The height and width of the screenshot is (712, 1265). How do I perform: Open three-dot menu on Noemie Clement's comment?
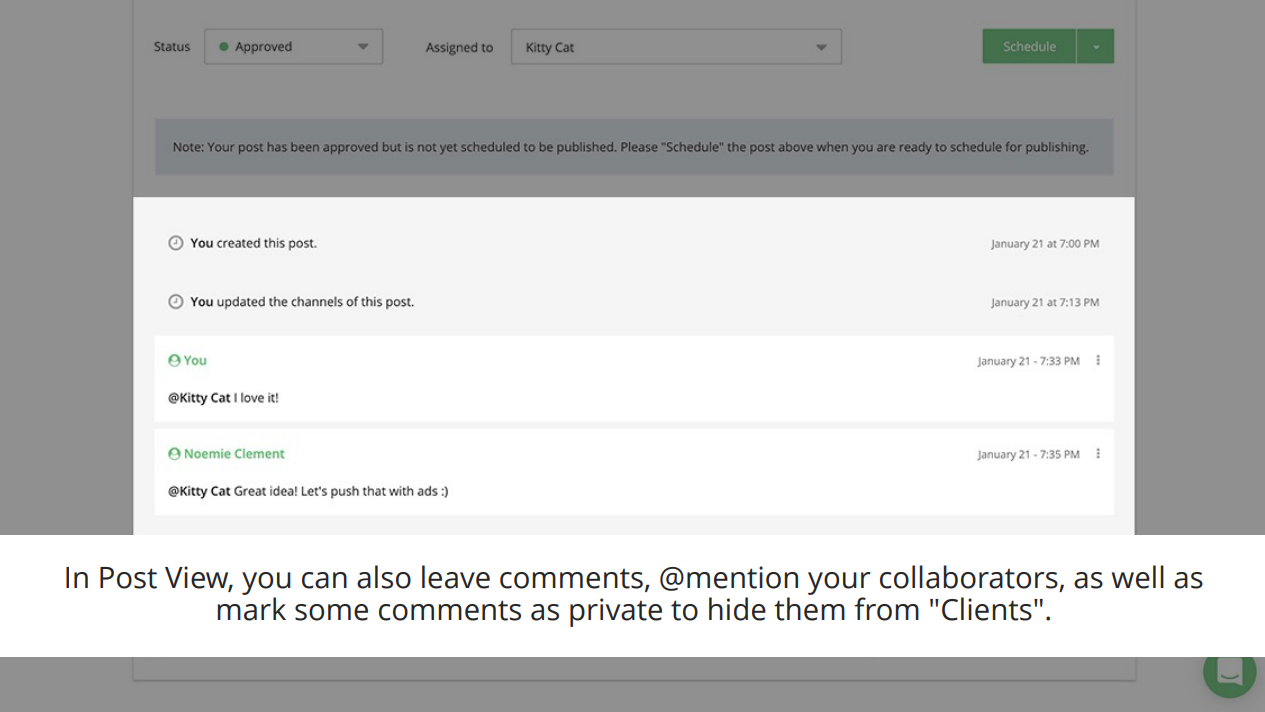(1098, 454)
